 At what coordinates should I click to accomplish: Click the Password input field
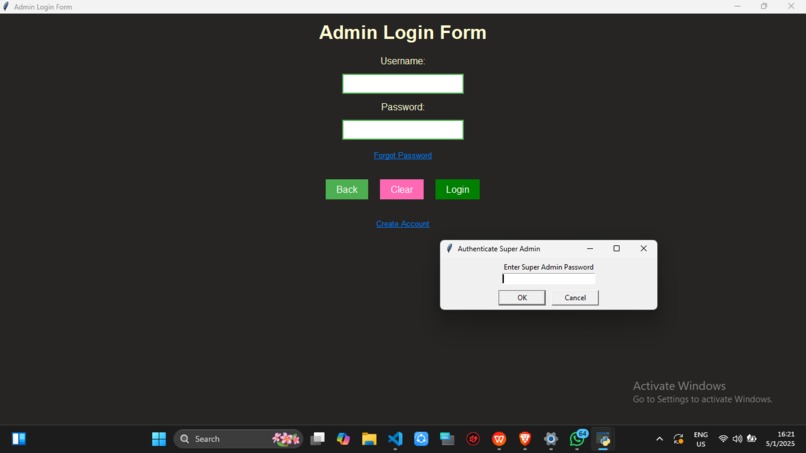click(402, 130)
